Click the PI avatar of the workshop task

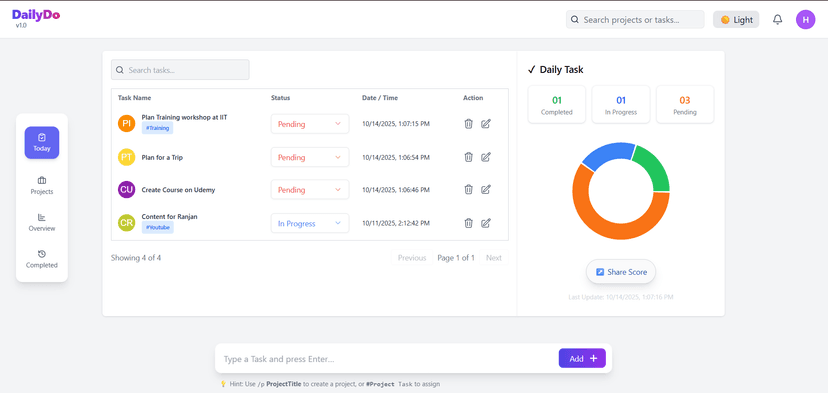point(127,124)
